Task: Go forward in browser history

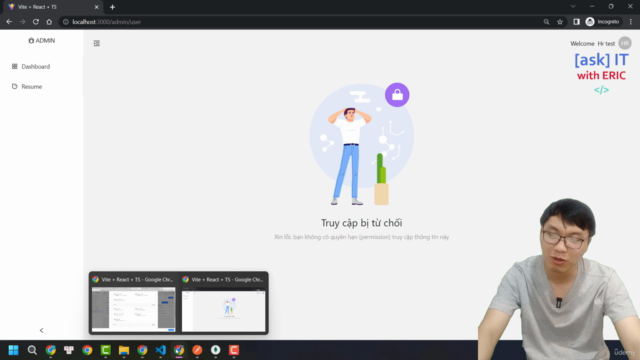Action: 22,22
